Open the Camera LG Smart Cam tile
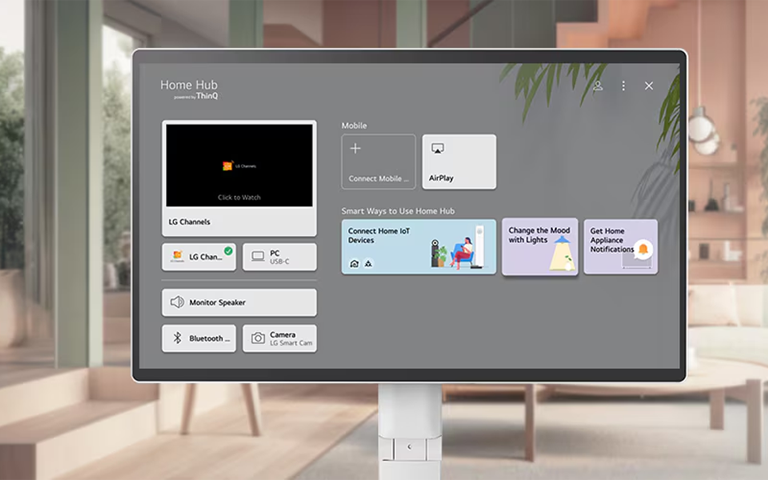 click(280, 338)
